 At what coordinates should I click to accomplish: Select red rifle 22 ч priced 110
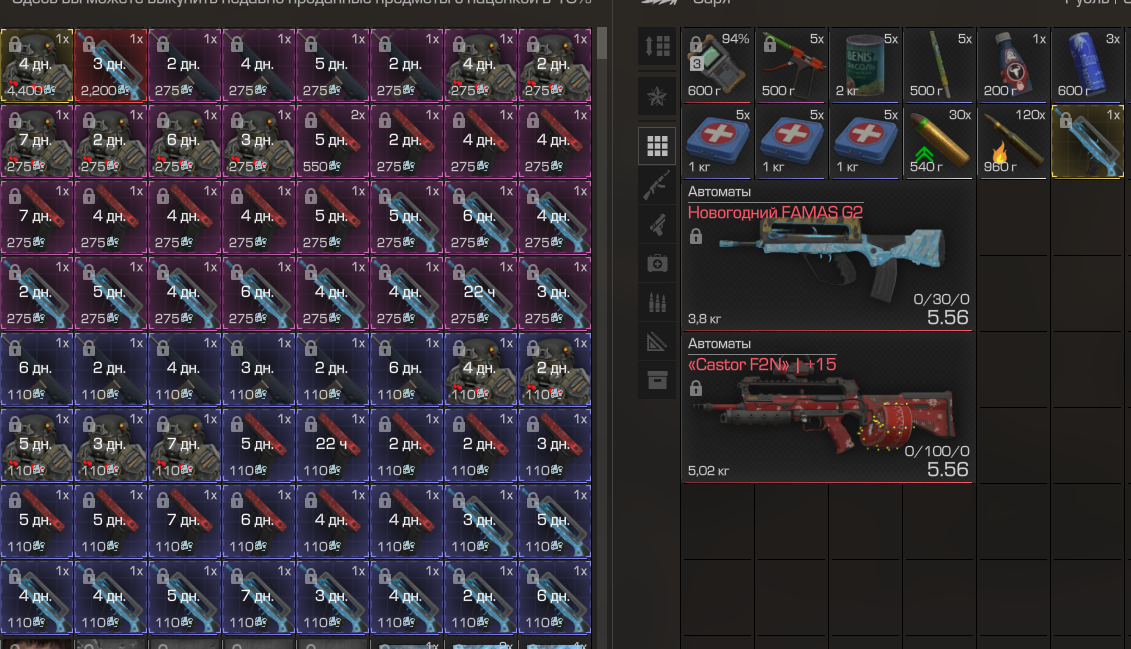[333, 446]
